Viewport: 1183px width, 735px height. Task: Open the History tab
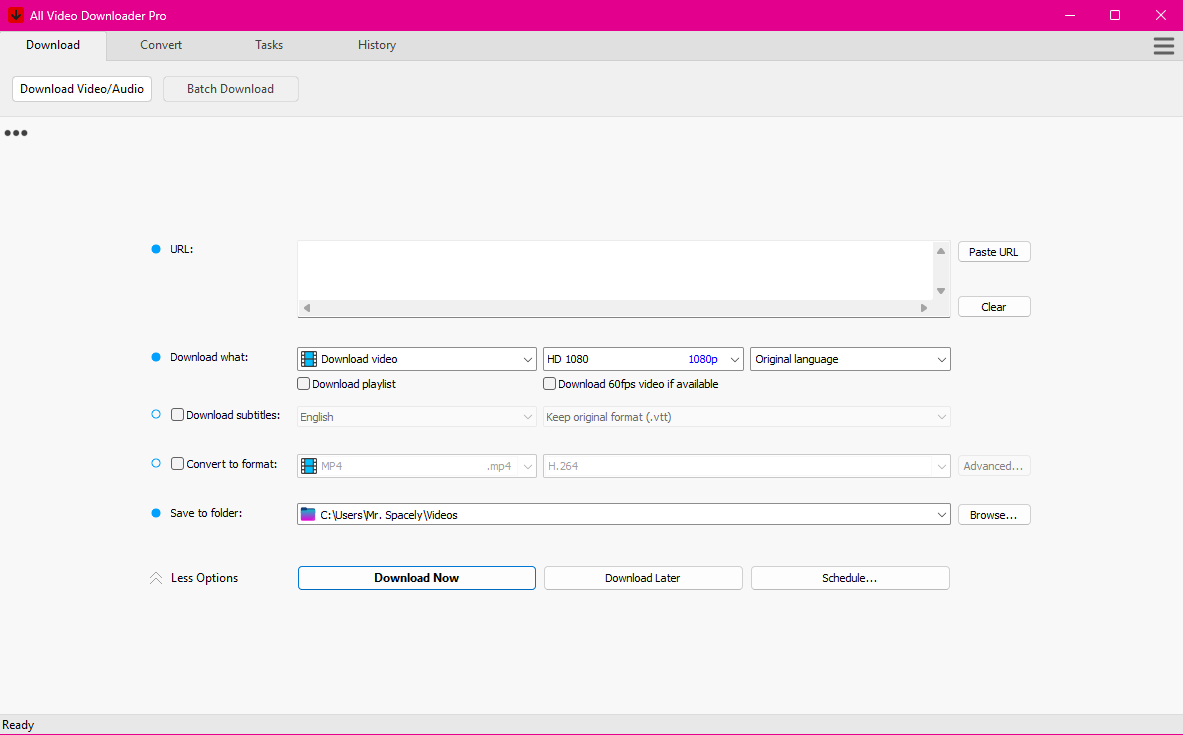click(x=377, y=45)
